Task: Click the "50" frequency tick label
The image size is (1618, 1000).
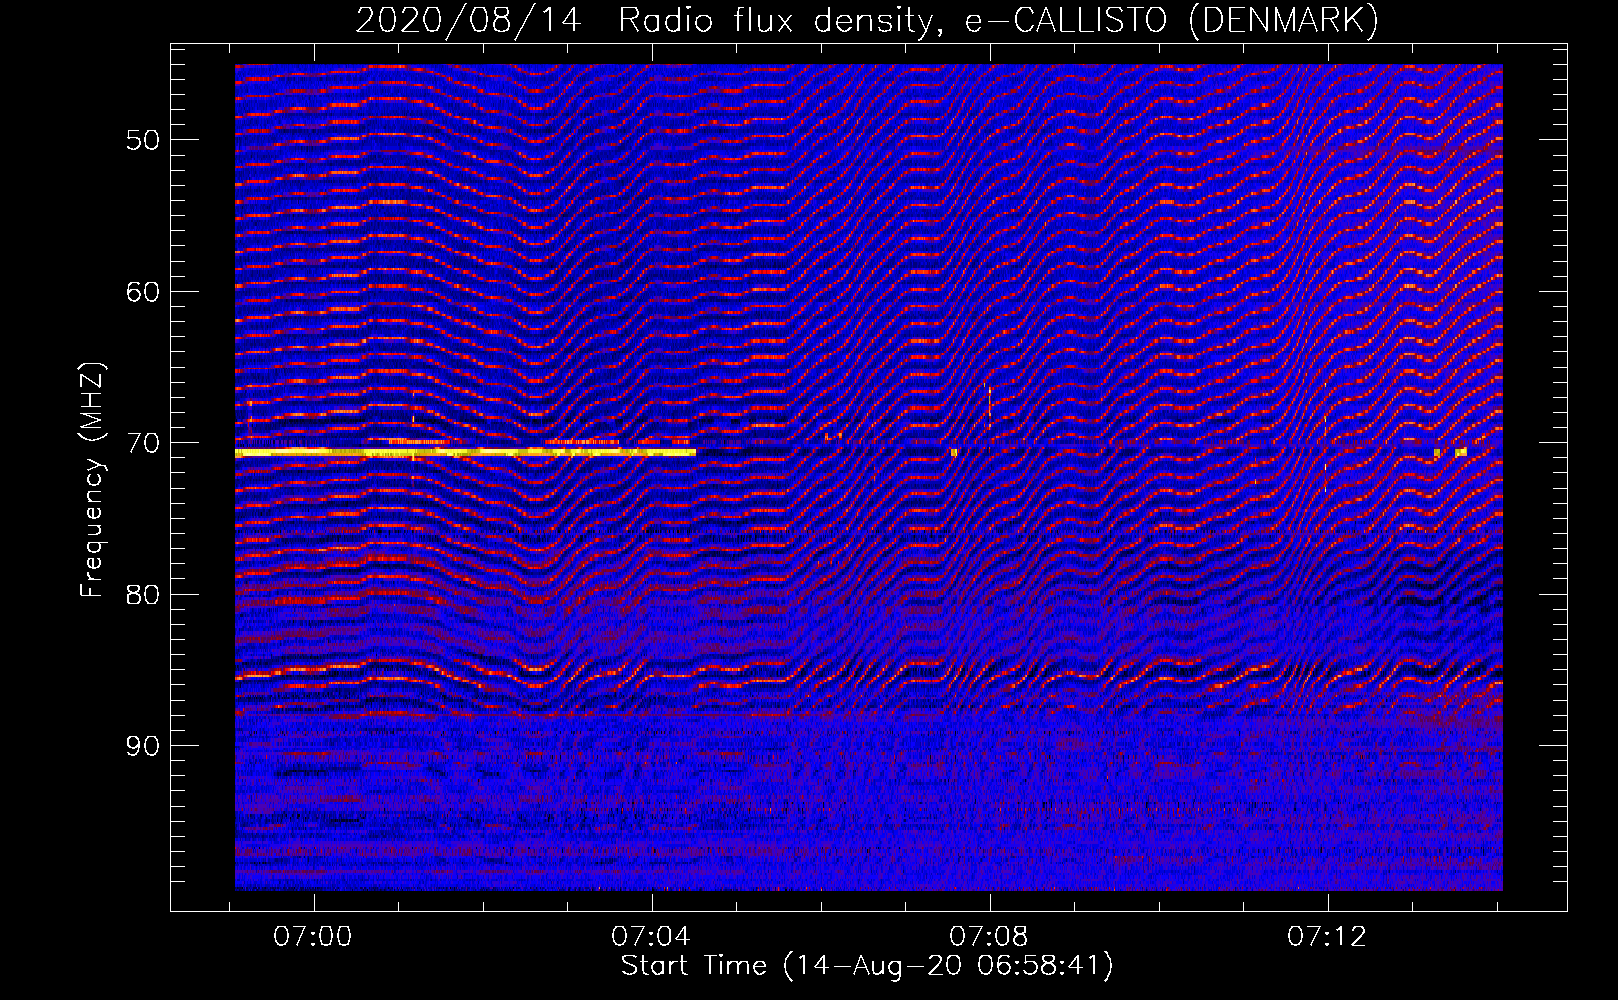Action: point(143,140)
